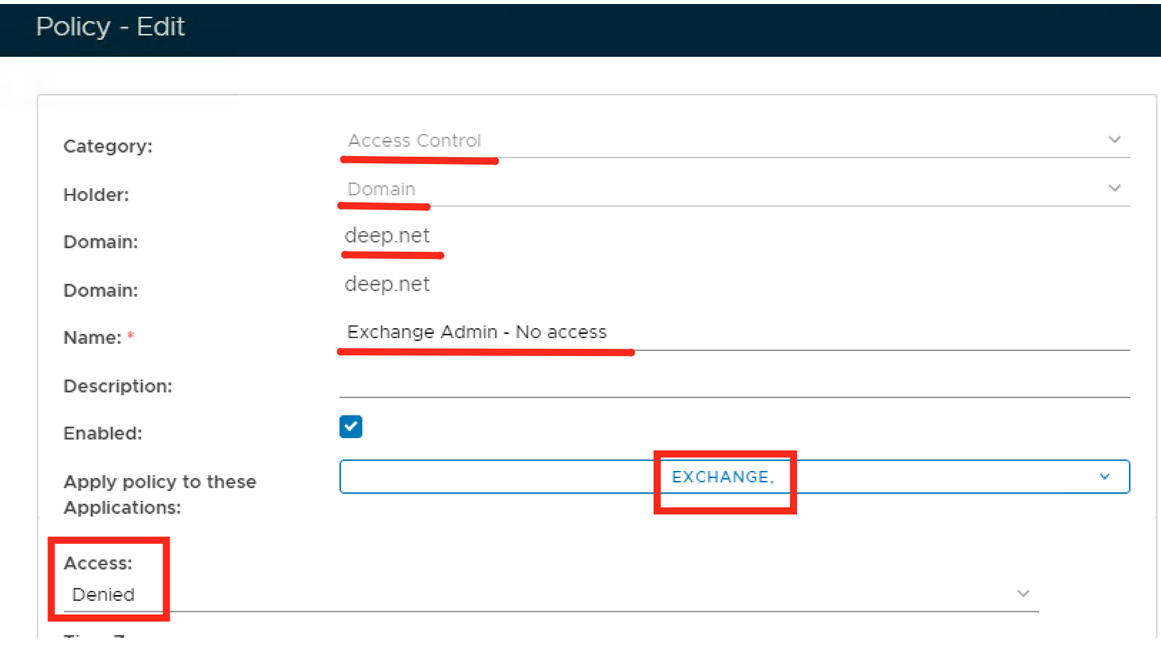
Task: Click the Apply policy to these Applications label
Action: (x=160, y=494)
